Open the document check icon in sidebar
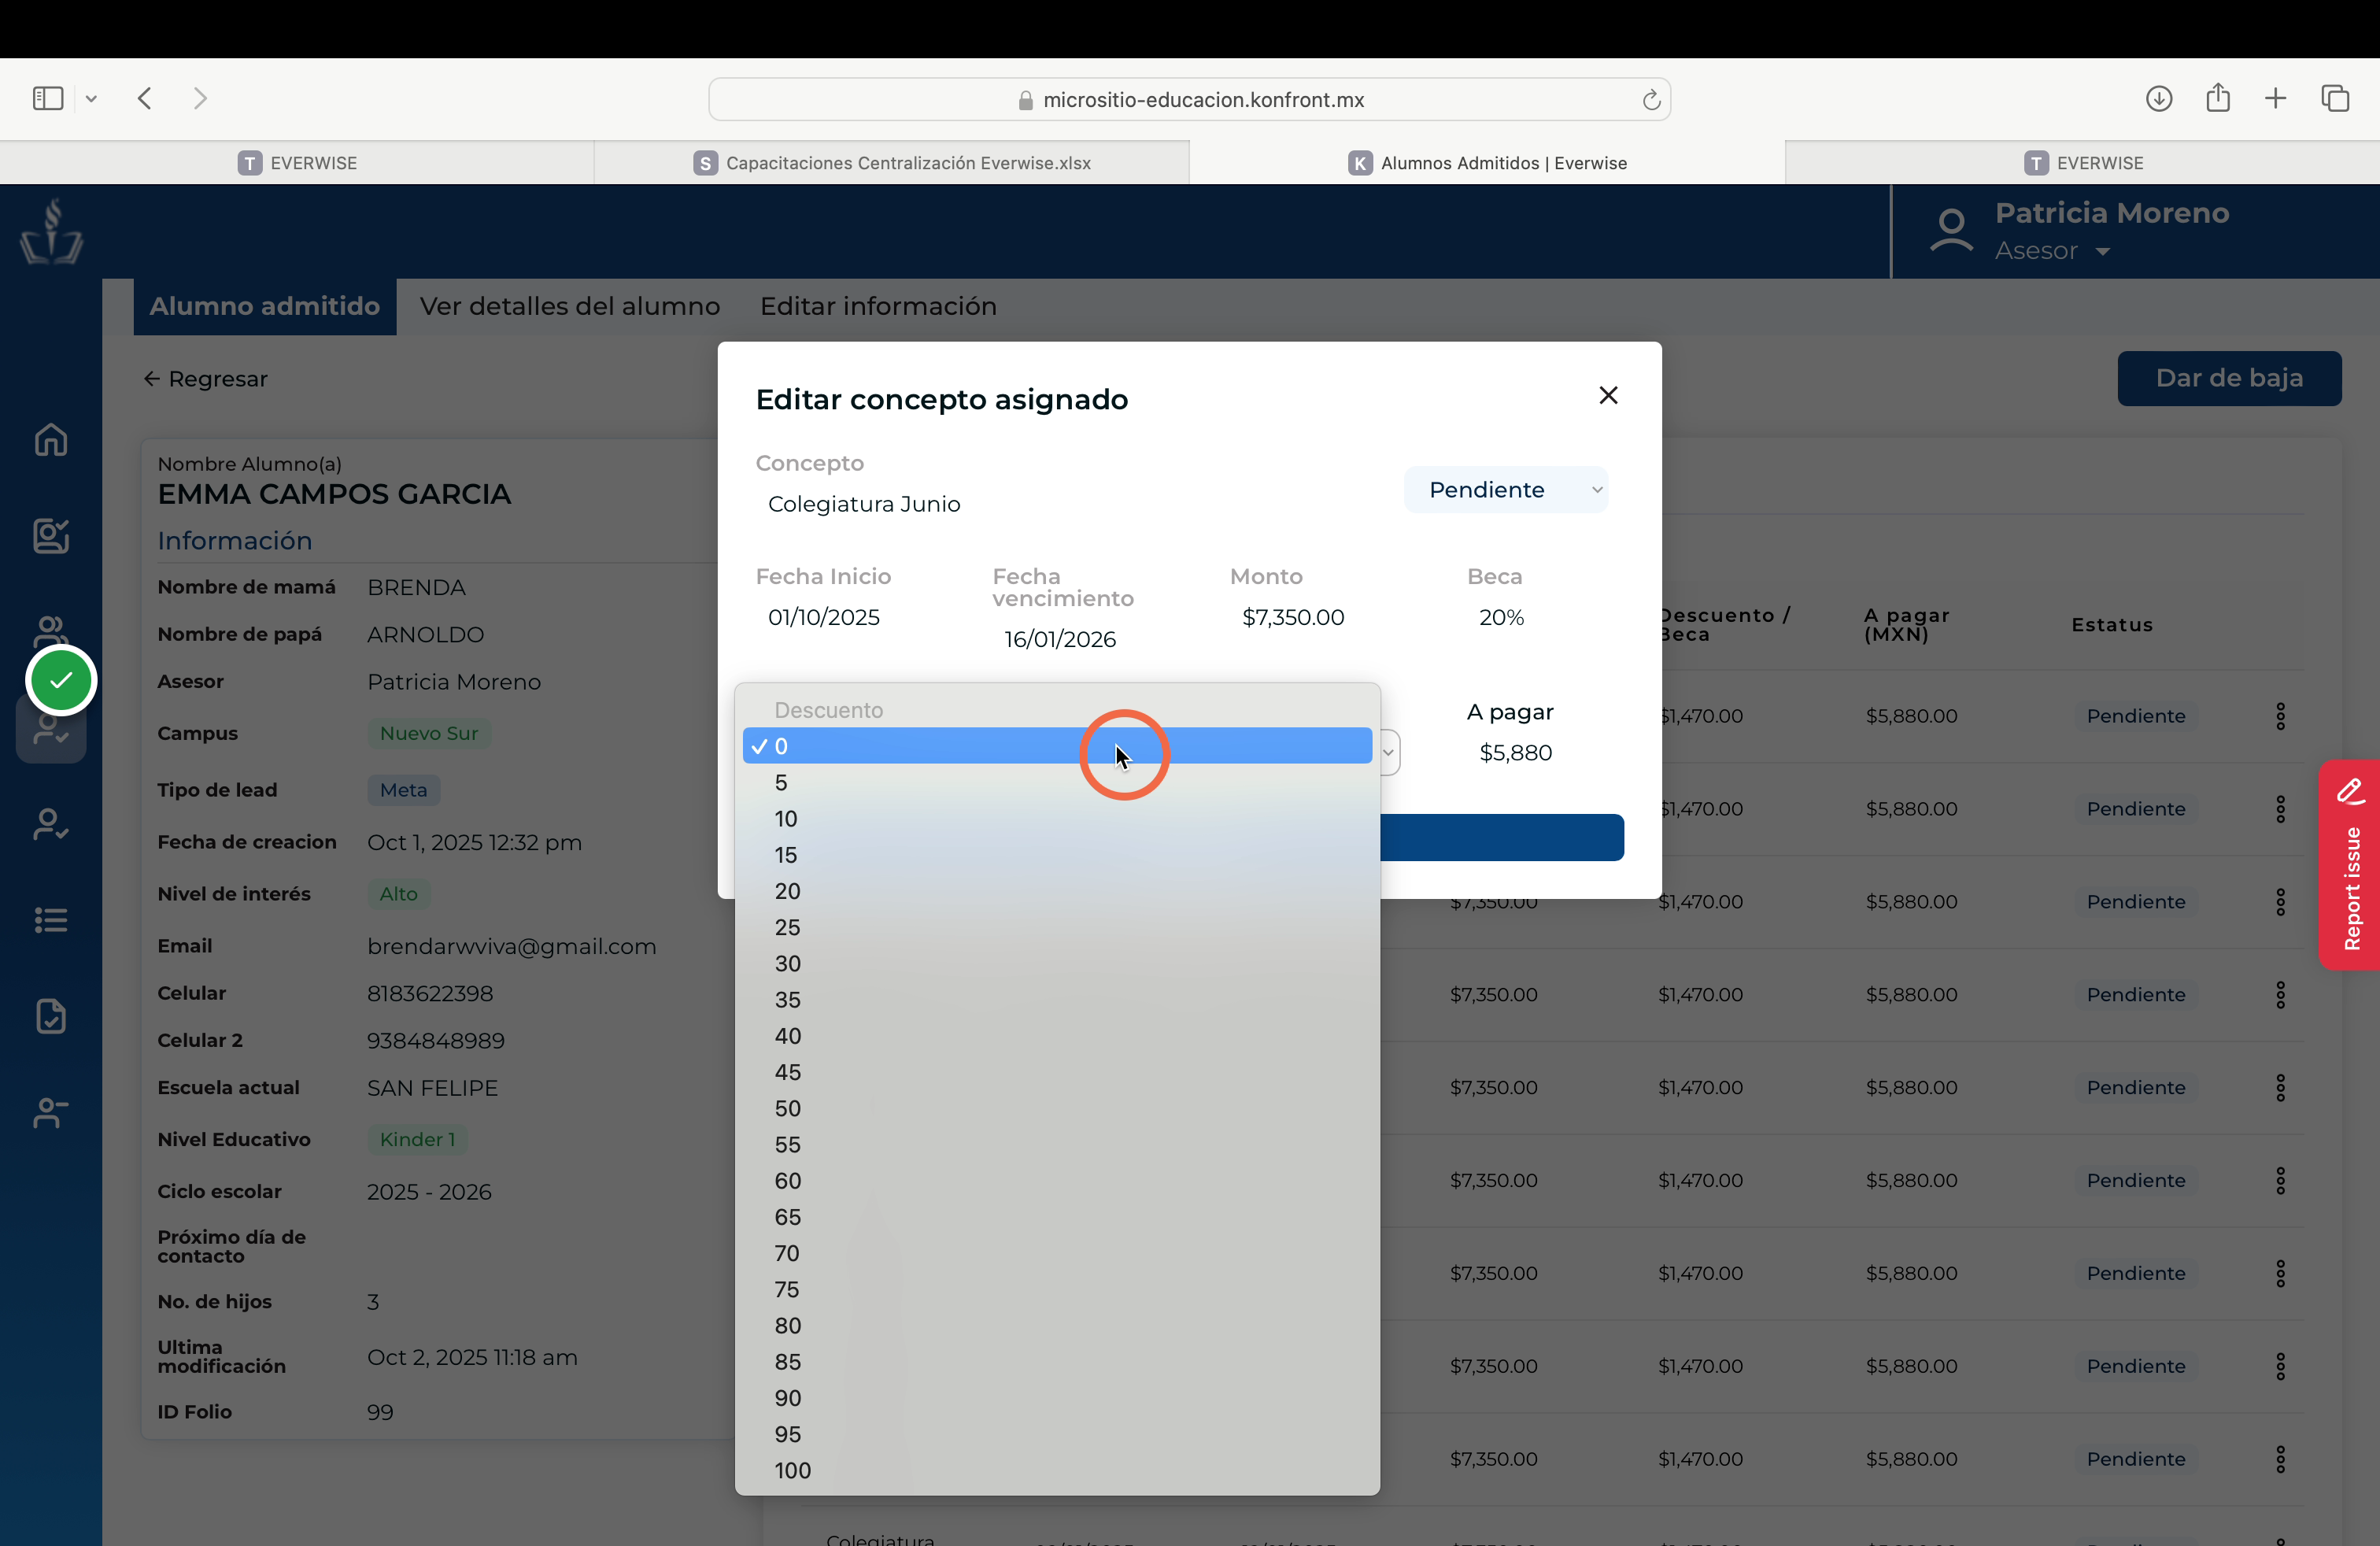 click(51, 1016)
